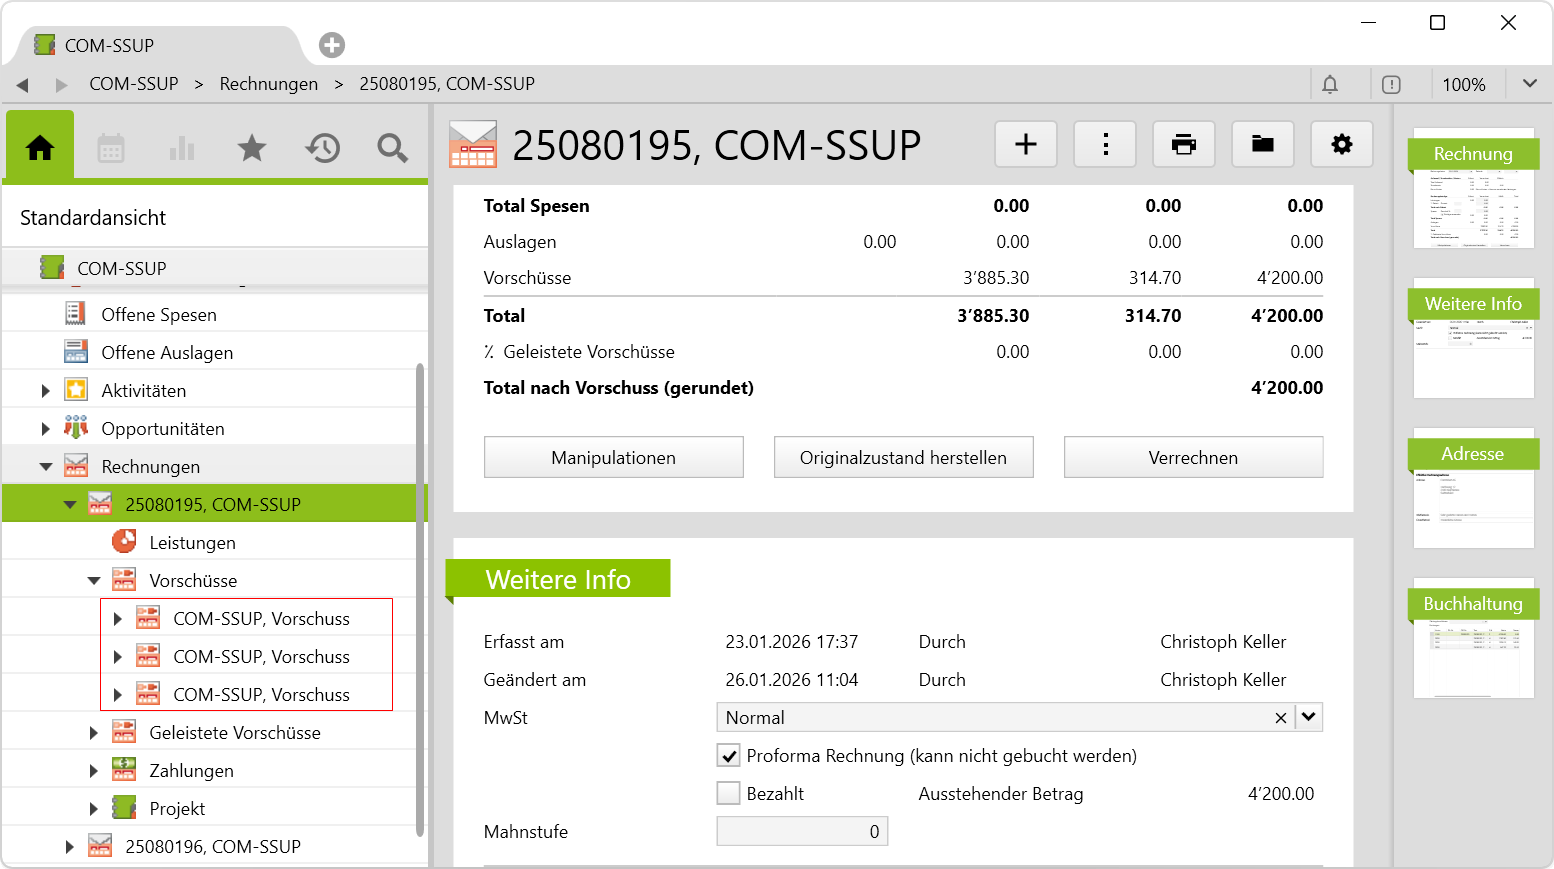Image resolution: width=1554 pixels, height=869 pixels.
Task: Show the history clock icon
Action: point(322,149)
